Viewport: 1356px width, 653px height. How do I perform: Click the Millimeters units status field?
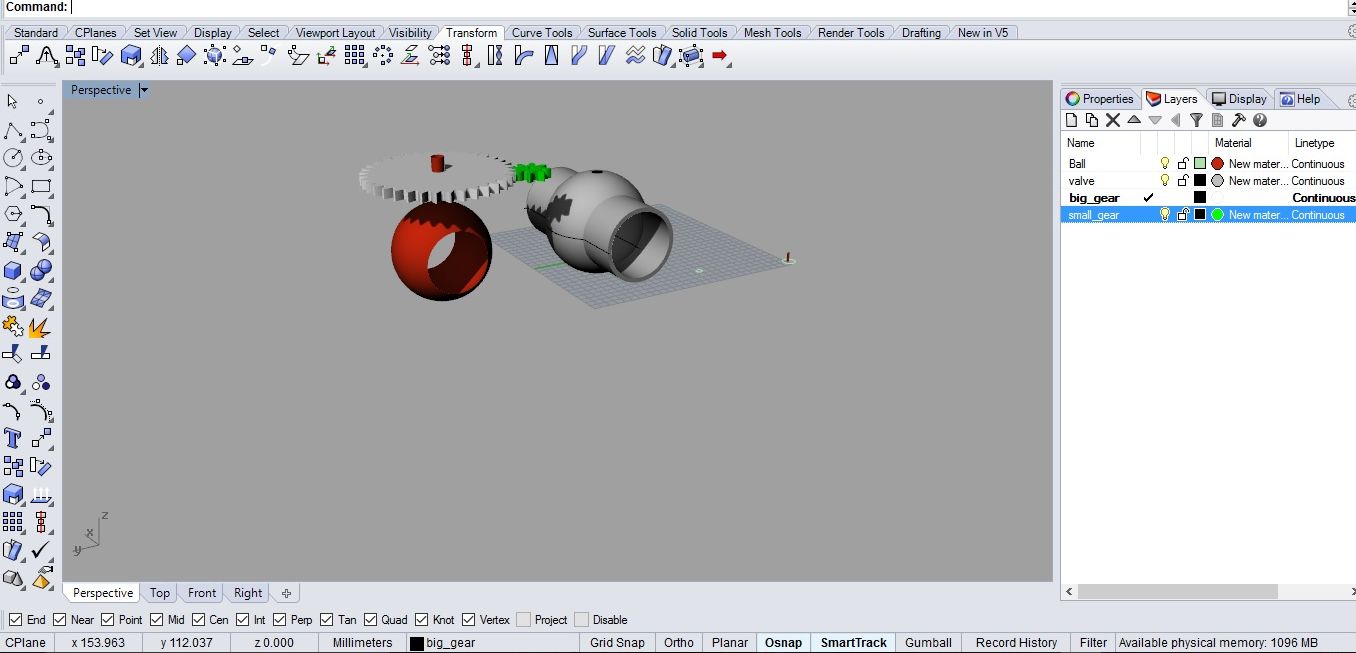pyautogui.click(x=362, y=643)
